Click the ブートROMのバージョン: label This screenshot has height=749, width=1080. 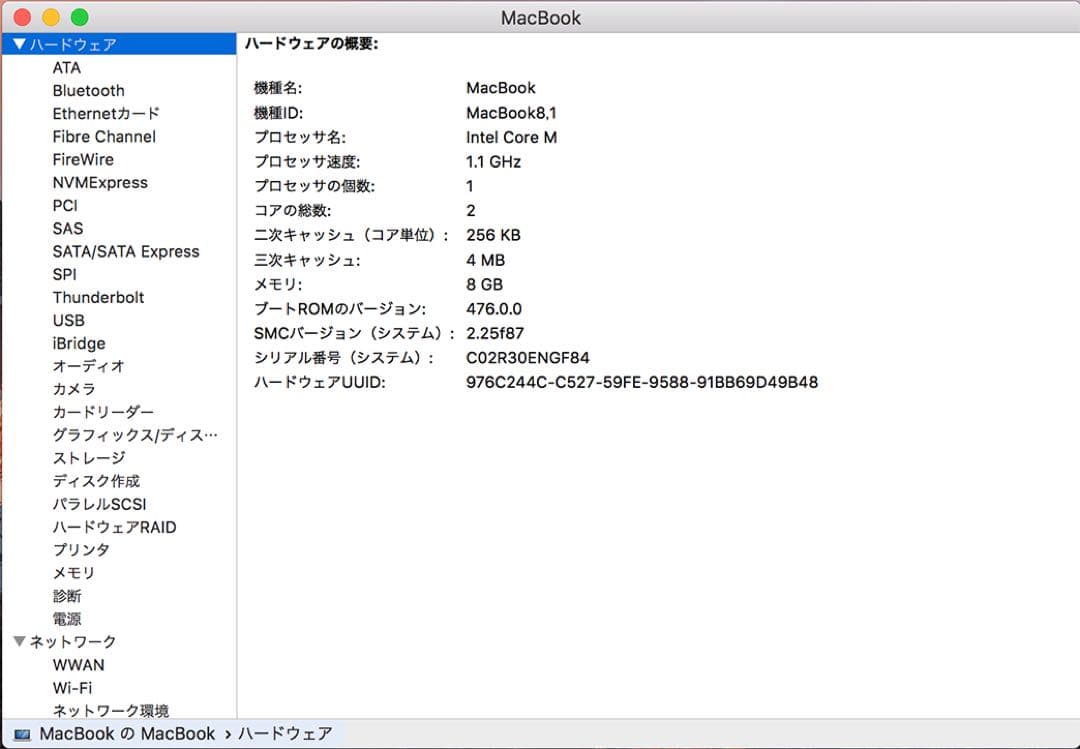(340, 309)
